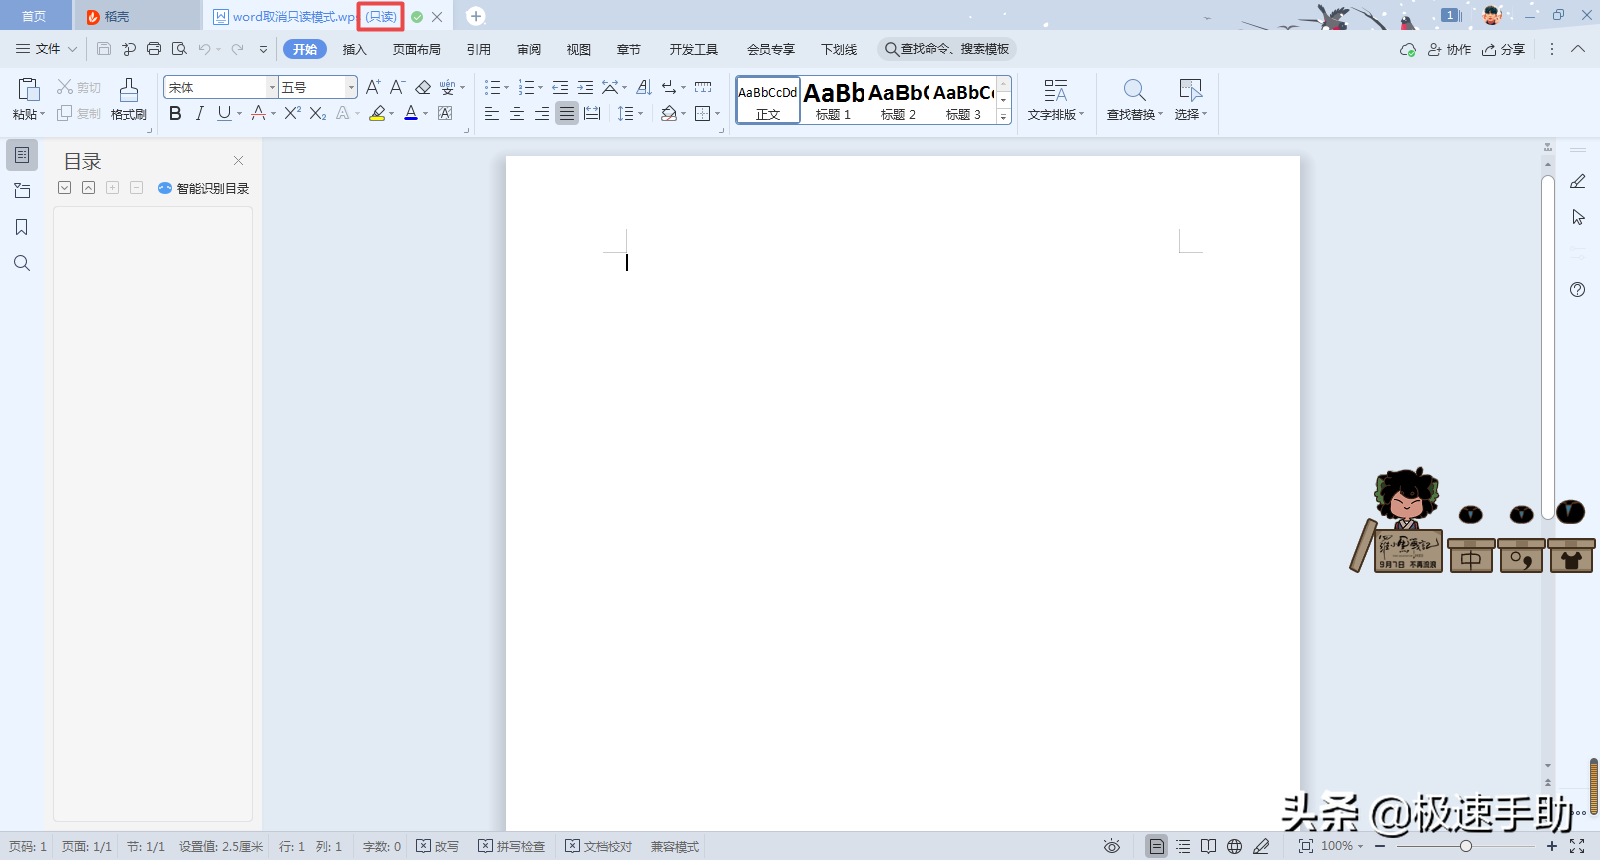Click the Smart Recognize TOC (智能识别目录) button
This screenshot has width=1600, height=860.
coord(203,188)
